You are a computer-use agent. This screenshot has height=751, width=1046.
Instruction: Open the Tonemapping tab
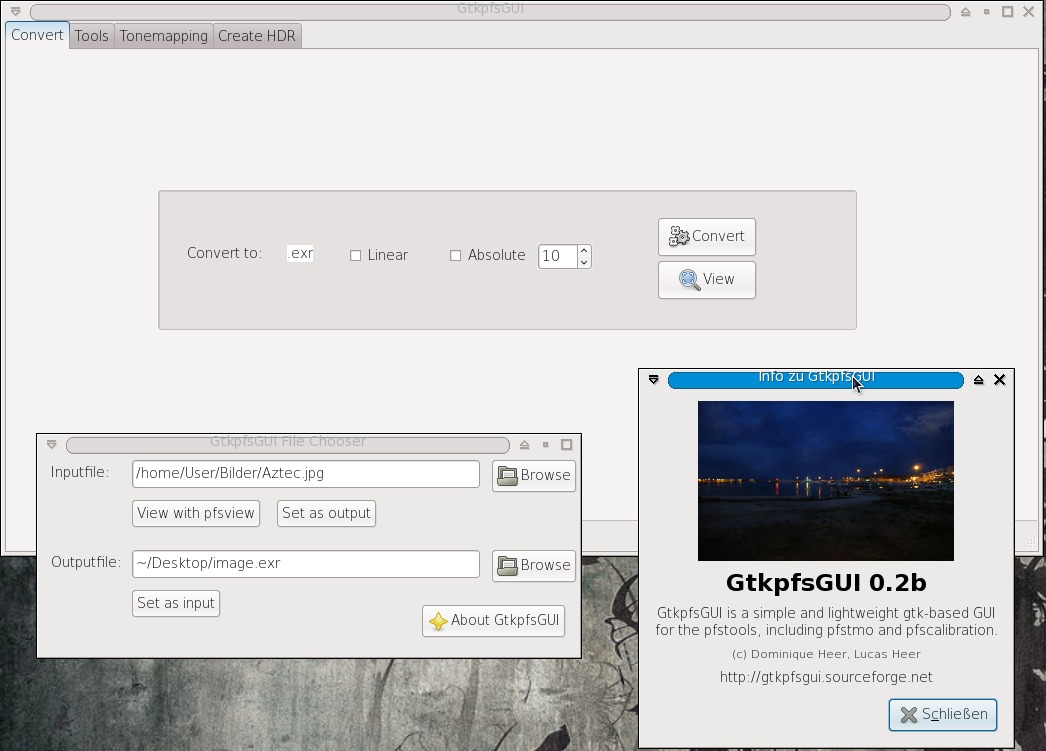(x=163, y=36)
